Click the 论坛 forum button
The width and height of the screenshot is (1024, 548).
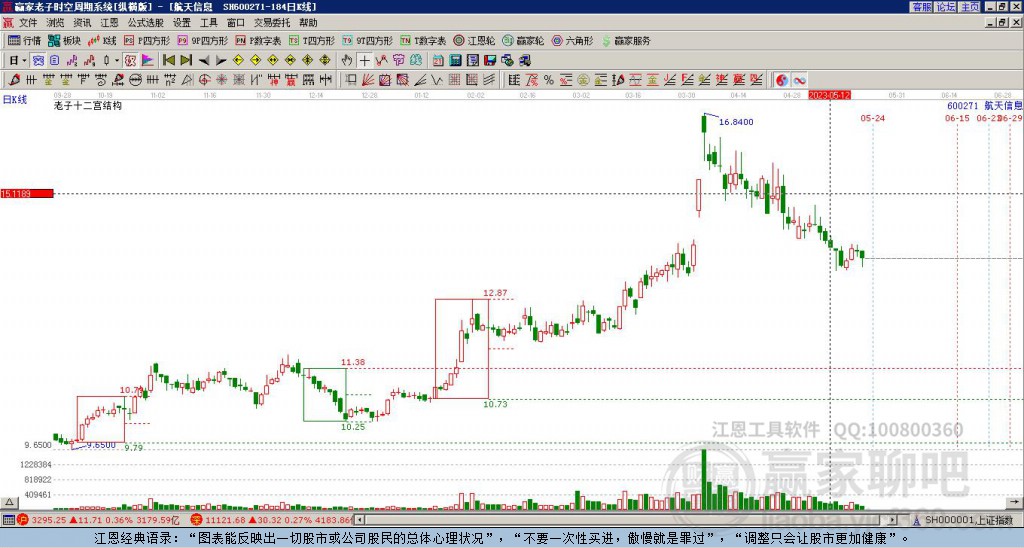tap(946, 7)
